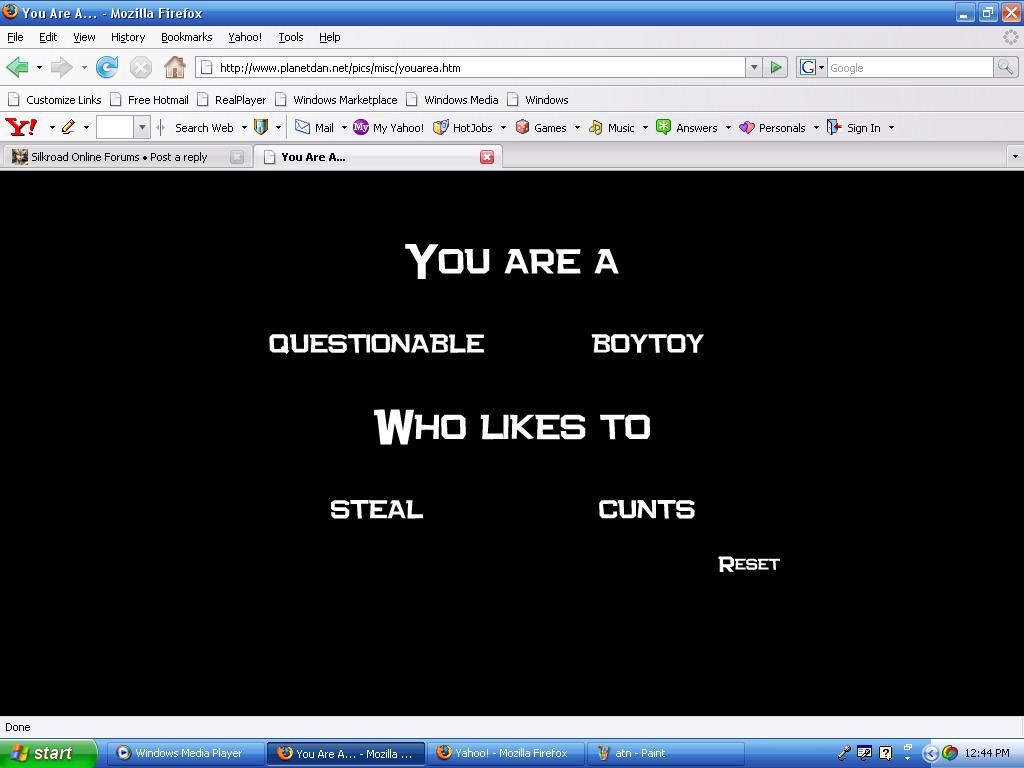Open the Bookmarks menu
Screen dimensions: 1024x768
tap(186, 37)
